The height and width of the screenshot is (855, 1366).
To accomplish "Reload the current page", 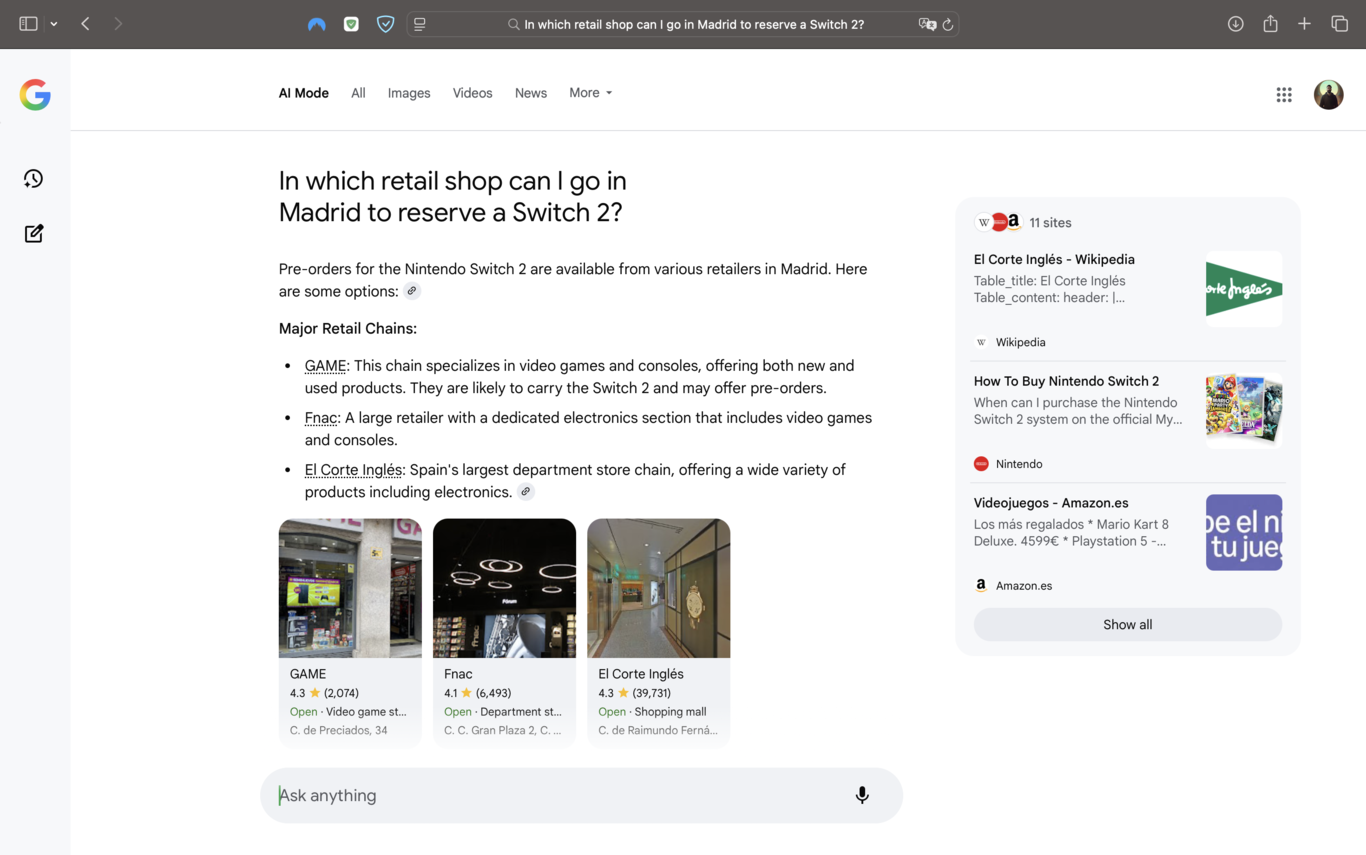I will pos(948,24).
